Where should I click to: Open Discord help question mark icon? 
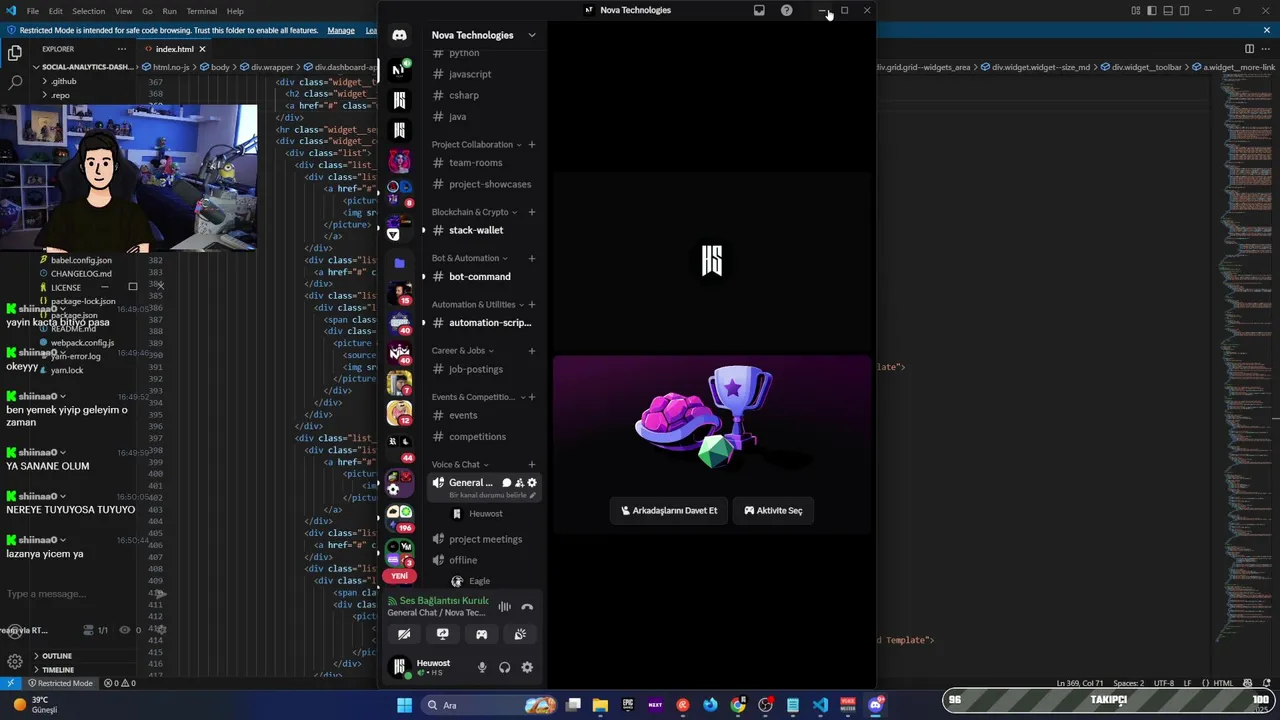786,10
